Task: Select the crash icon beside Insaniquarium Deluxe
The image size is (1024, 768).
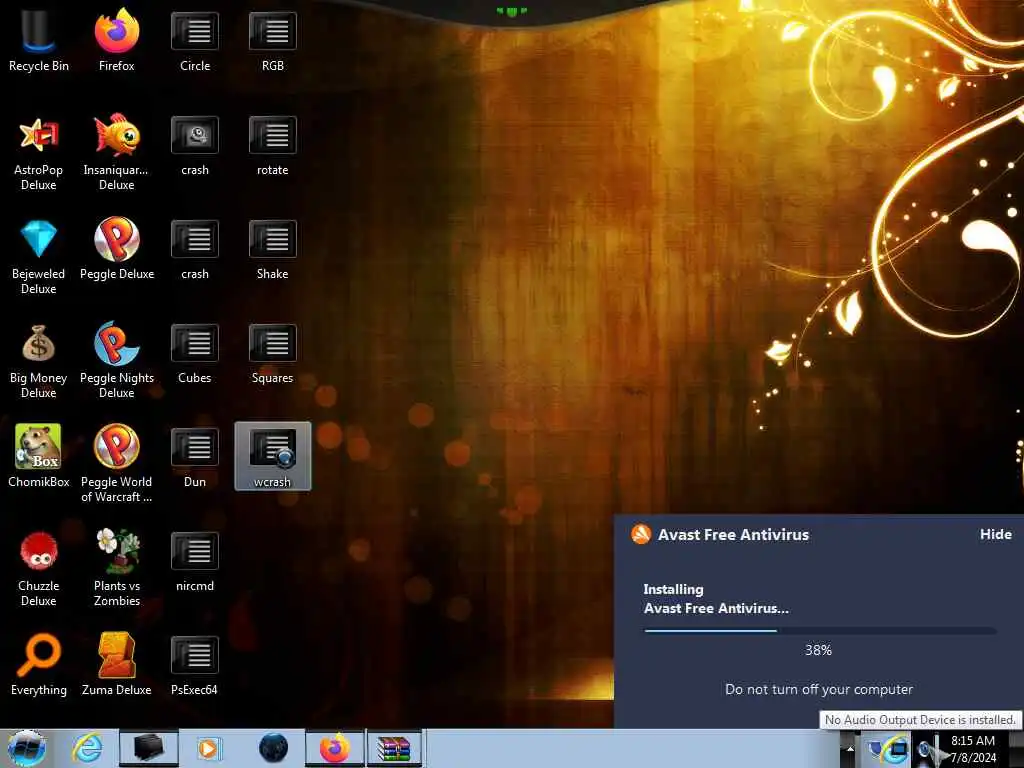Action: tap(195, 145)
